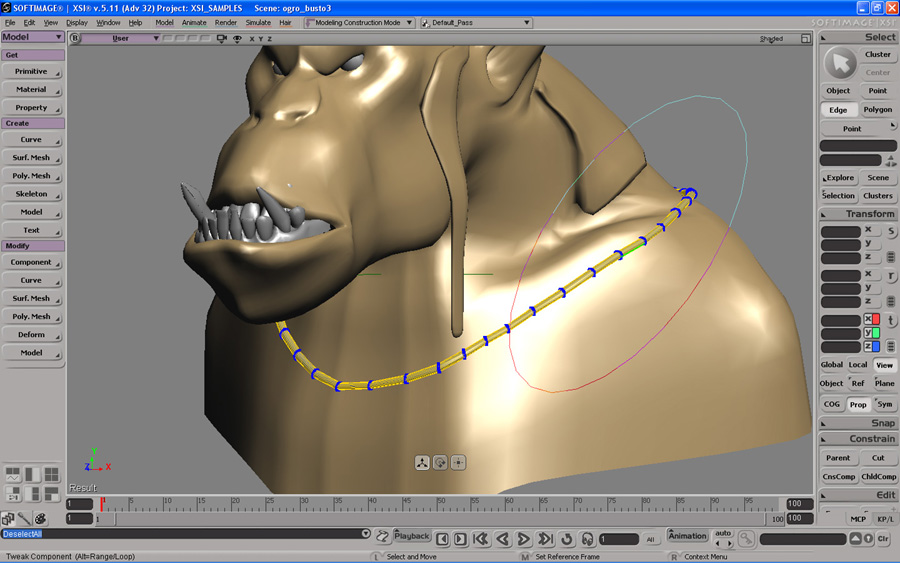Viewport: 900px width, 563px height.
Task: Toggle the eye visibility icon in viewport header
Action: point(237,39)
